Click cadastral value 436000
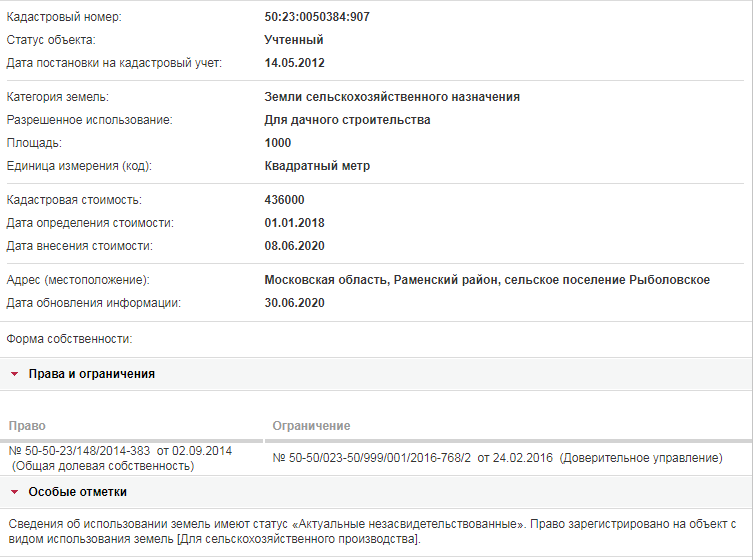Viewport: 753px width, 560px height. point(284,200)
